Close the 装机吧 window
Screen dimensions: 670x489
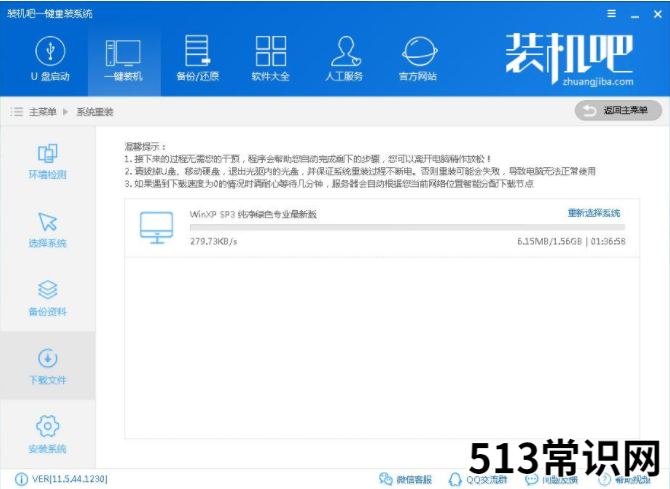(658, 14)
